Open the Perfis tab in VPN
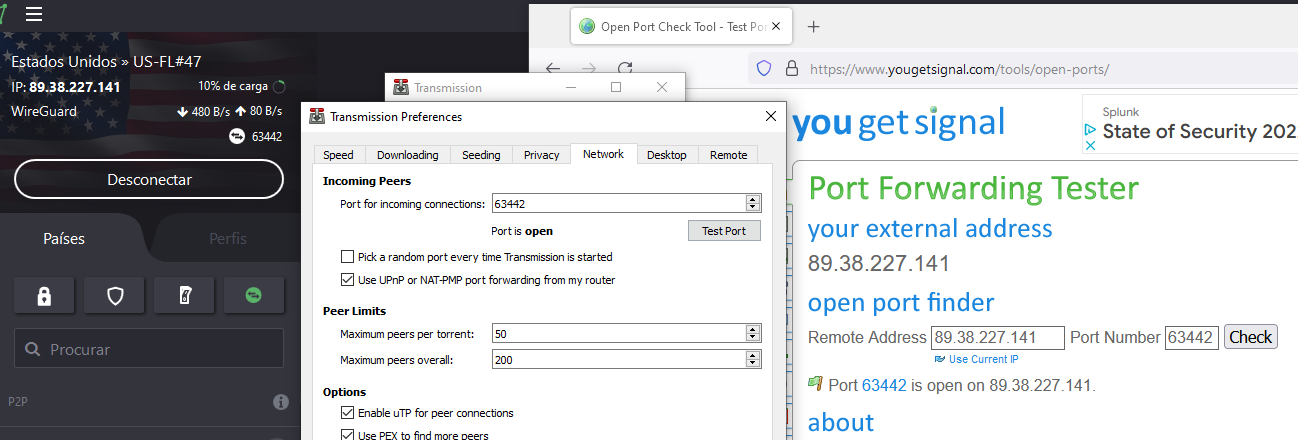Screen dimensions: 1298x440 click(x=228, y=239)
